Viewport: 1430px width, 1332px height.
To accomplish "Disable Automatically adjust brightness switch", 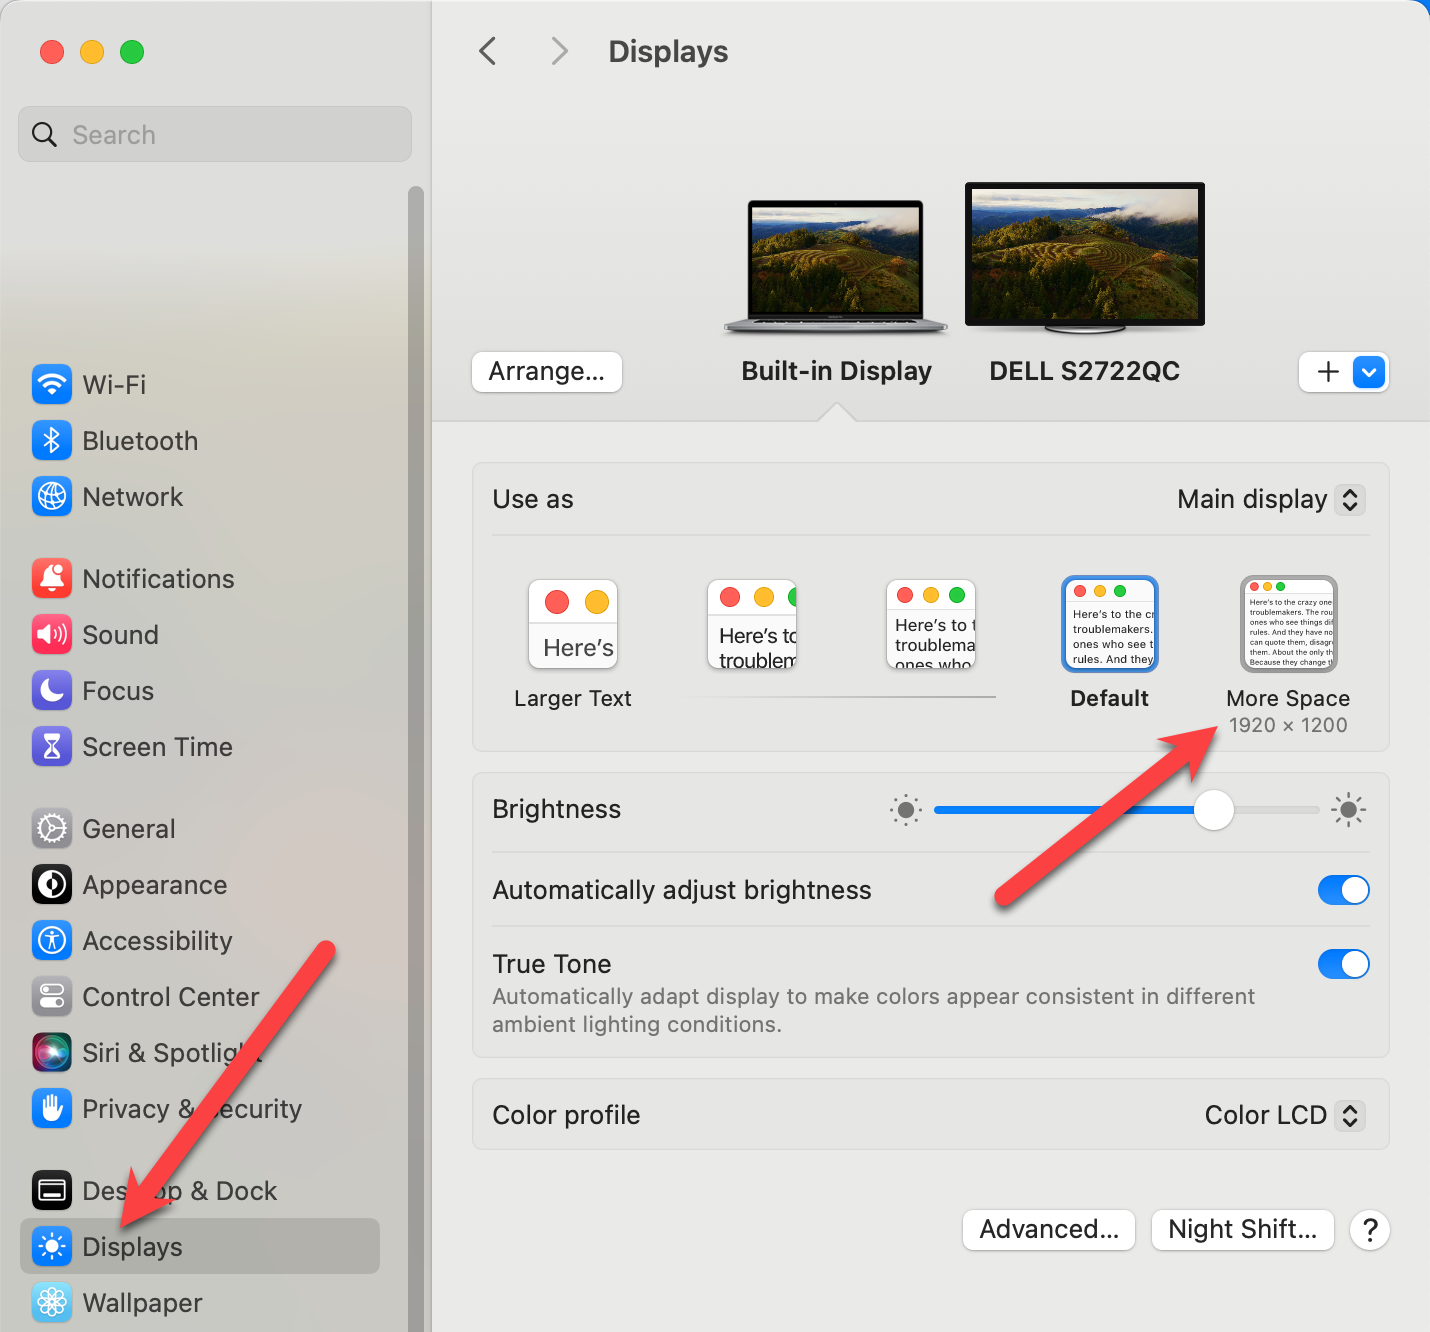I will pyautogui.click(x=1343, y=890).
